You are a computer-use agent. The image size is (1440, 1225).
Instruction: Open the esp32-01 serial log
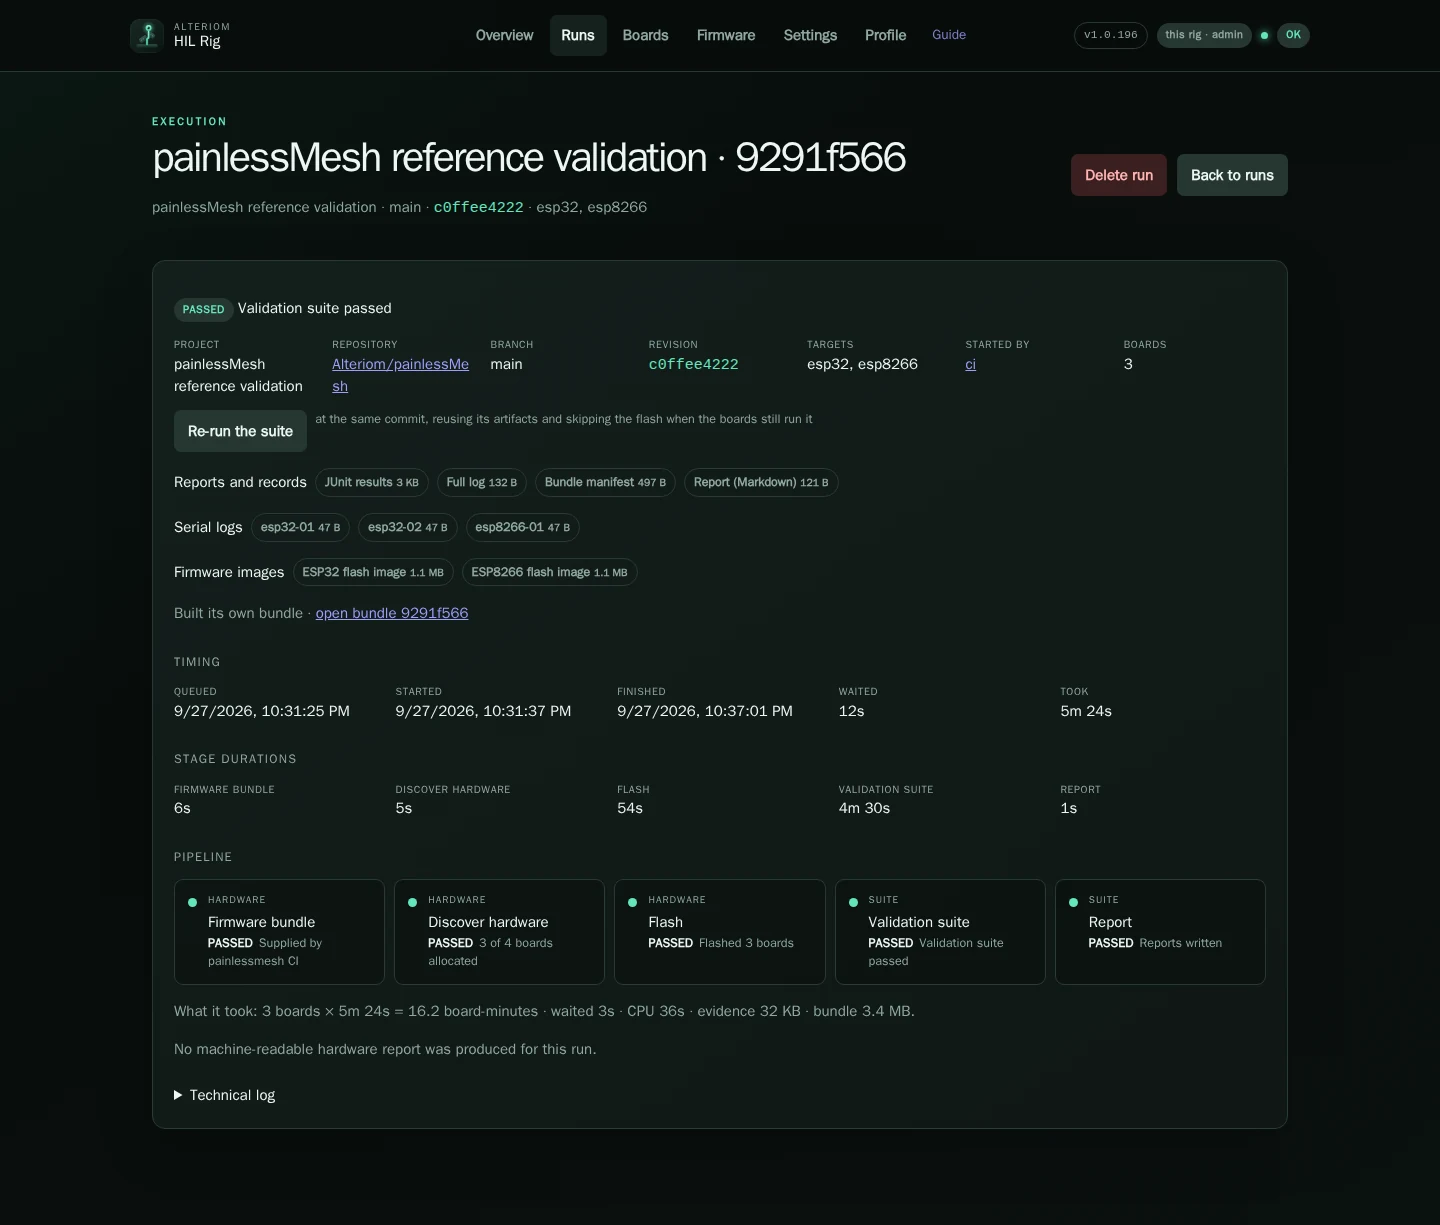coord(300,527)
